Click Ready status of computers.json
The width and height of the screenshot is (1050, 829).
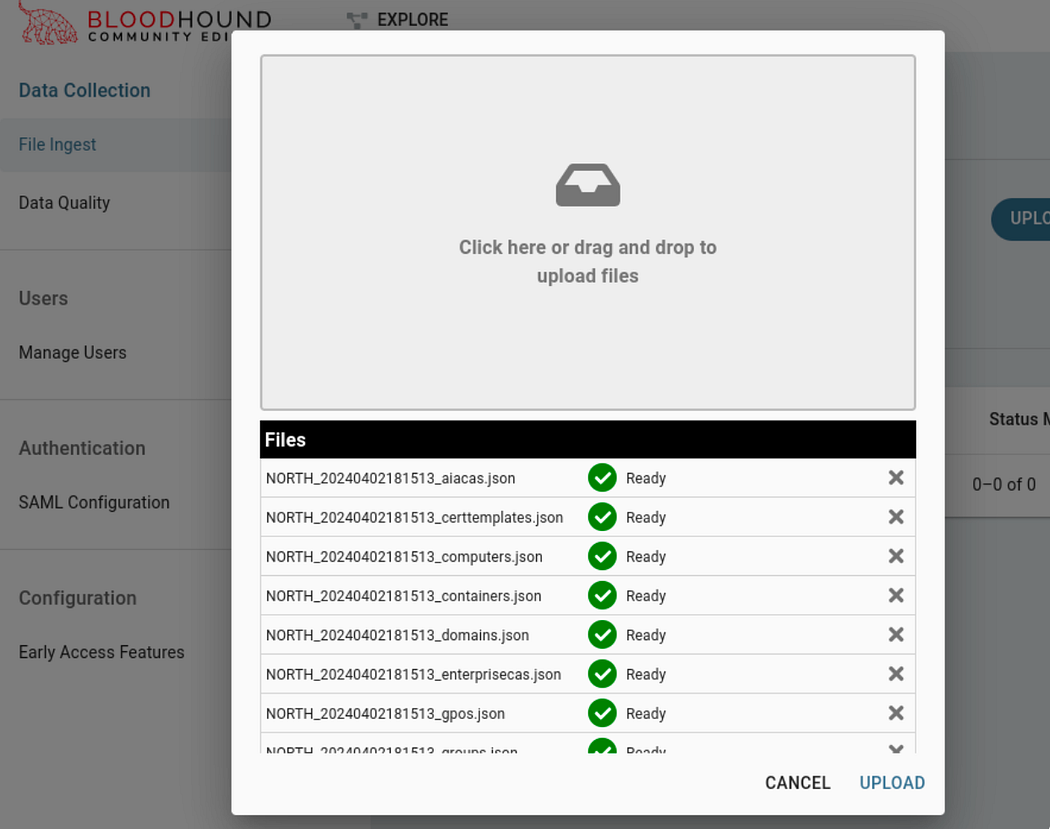tap(646, 557)
